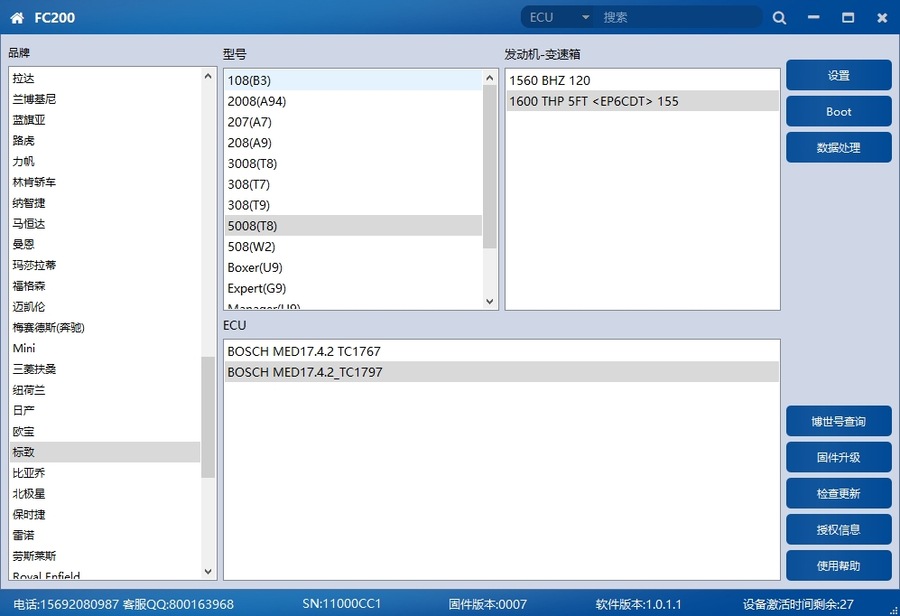Select model 207(A7)
900x616 pixels.
(354, 122)
